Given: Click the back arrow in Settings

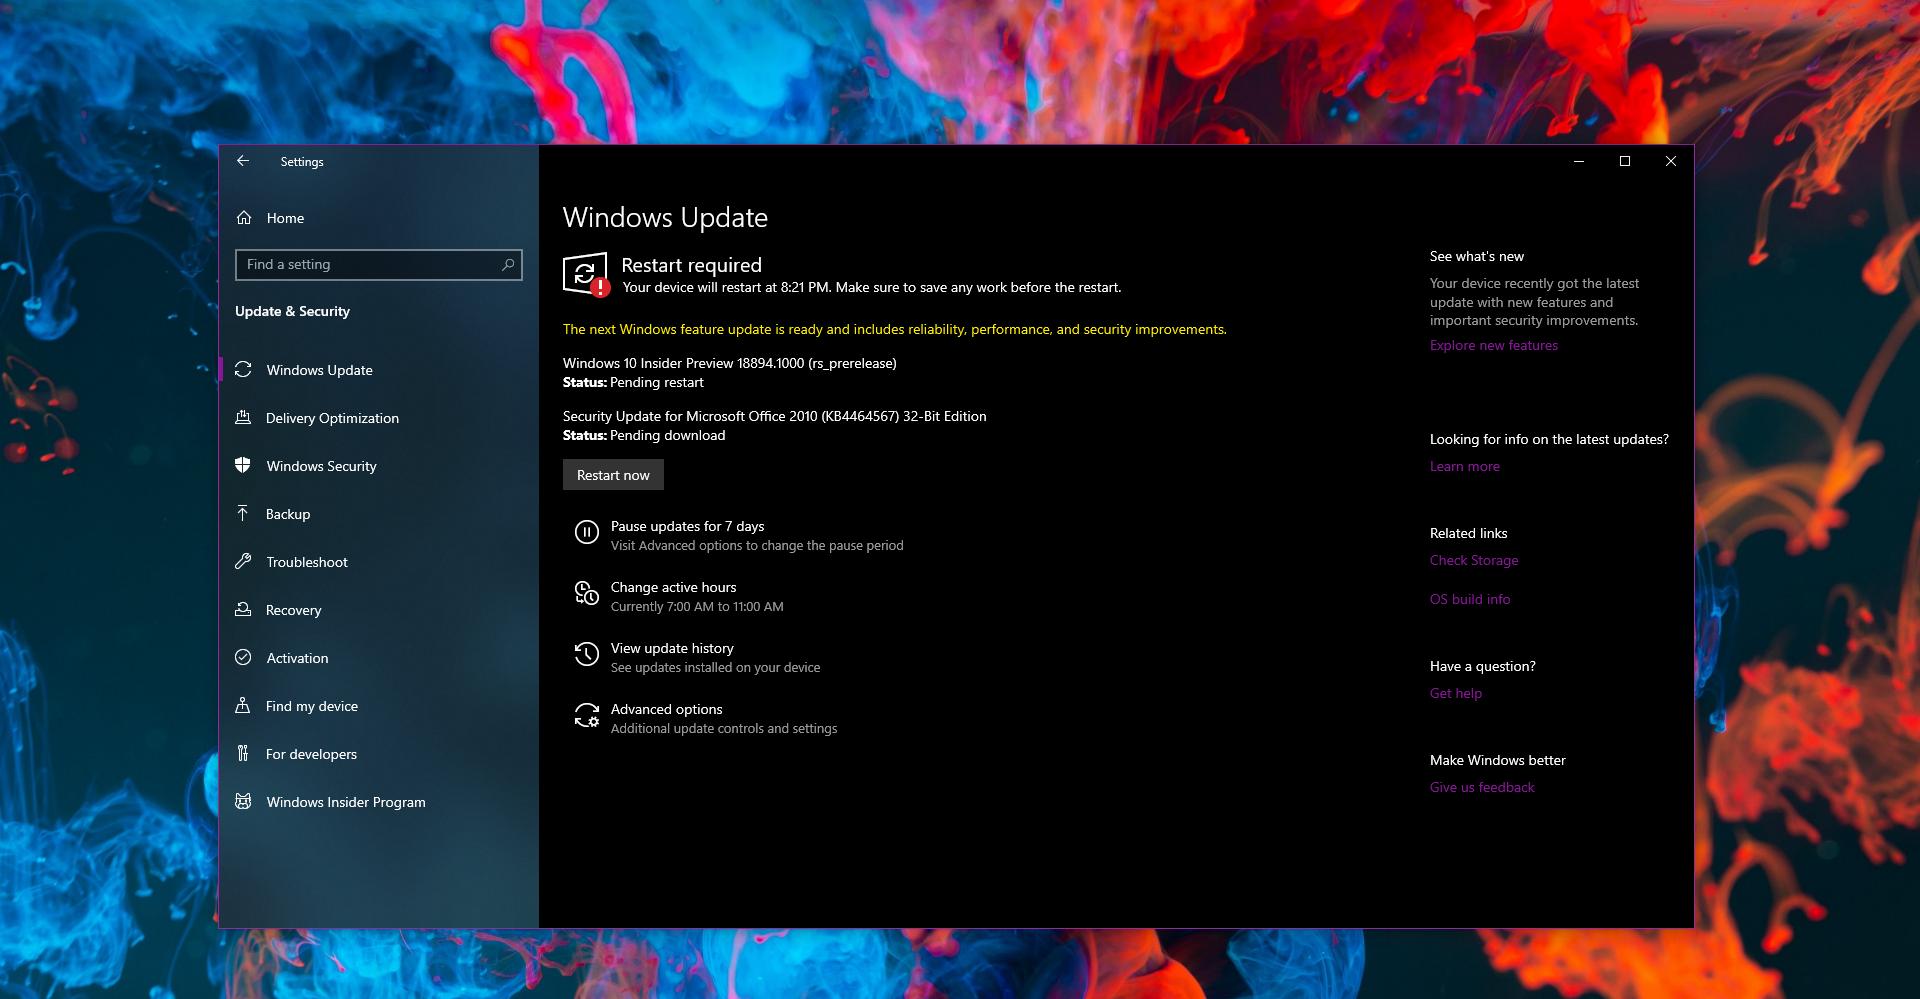Looking at the screenshot, I should 243,161.
